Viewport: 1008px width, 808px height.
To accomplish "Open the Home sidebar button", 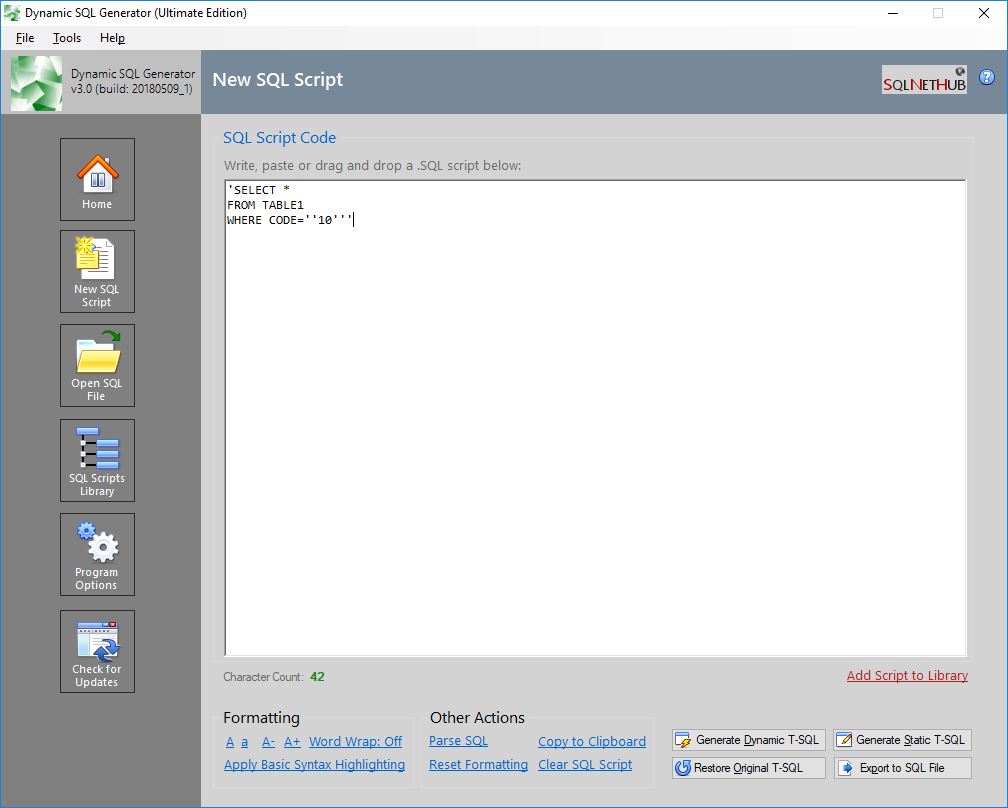I will pyautogui.click(x=97, y=179).
